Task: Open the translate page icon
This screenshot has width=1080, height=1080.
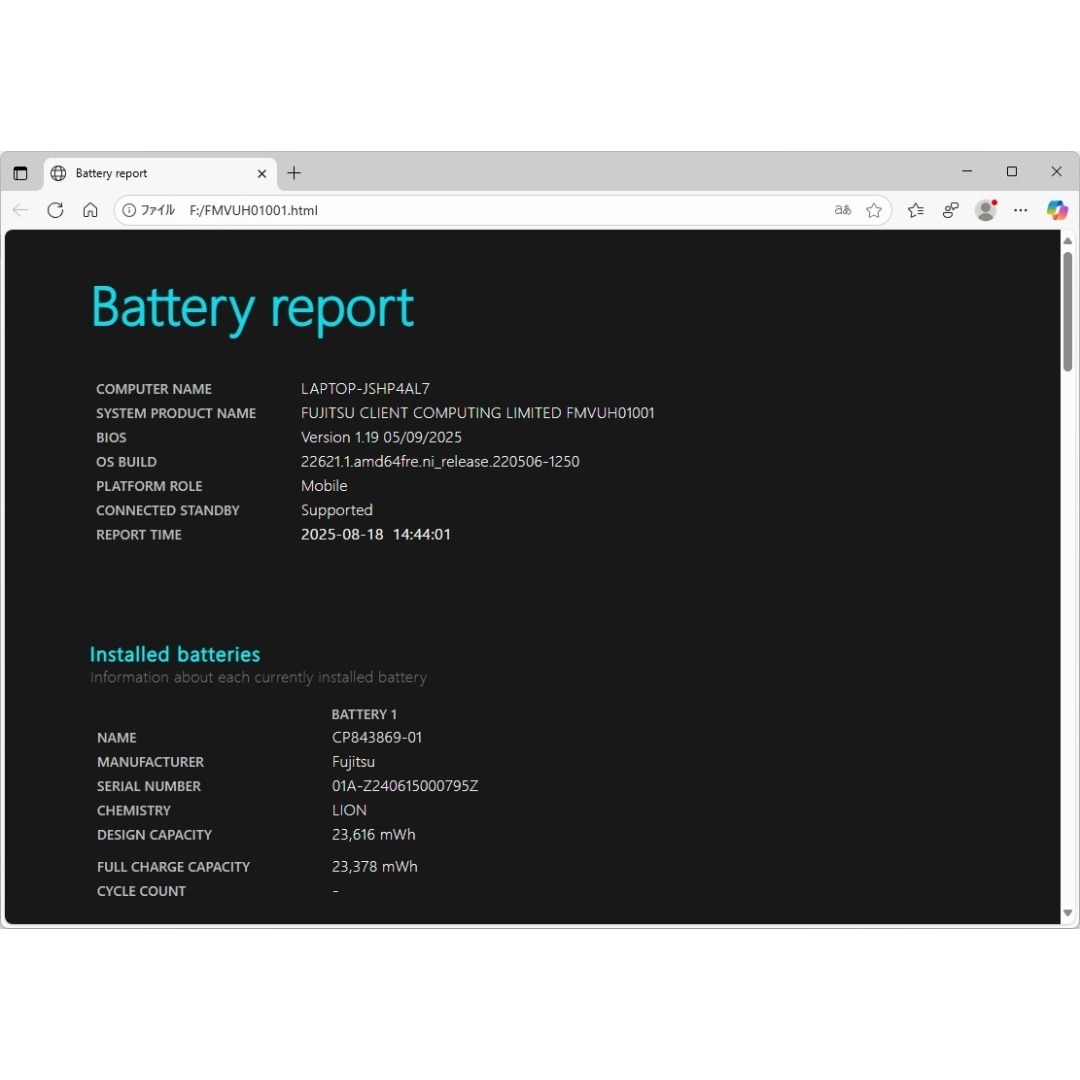Action: coord(842,210)
